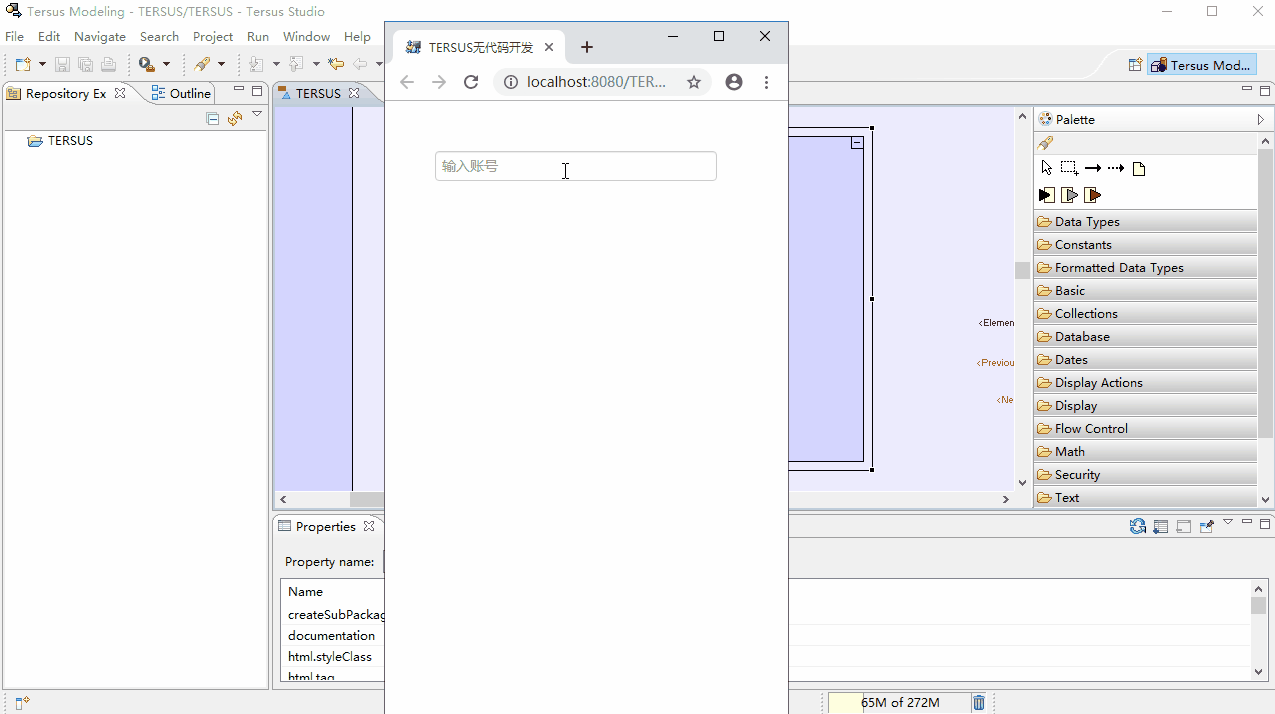Screen dimensions: 1275x714
Task: Open the New wizard dropdown arrow
Action: (42, 64)
